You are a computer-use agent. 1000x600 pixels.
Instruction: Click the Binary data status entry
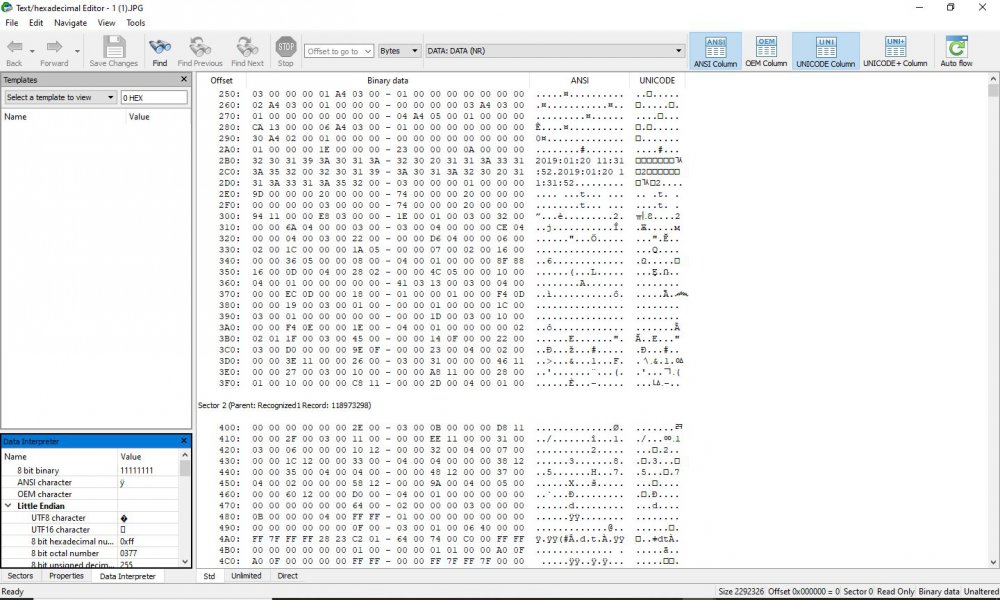(938, 592)
